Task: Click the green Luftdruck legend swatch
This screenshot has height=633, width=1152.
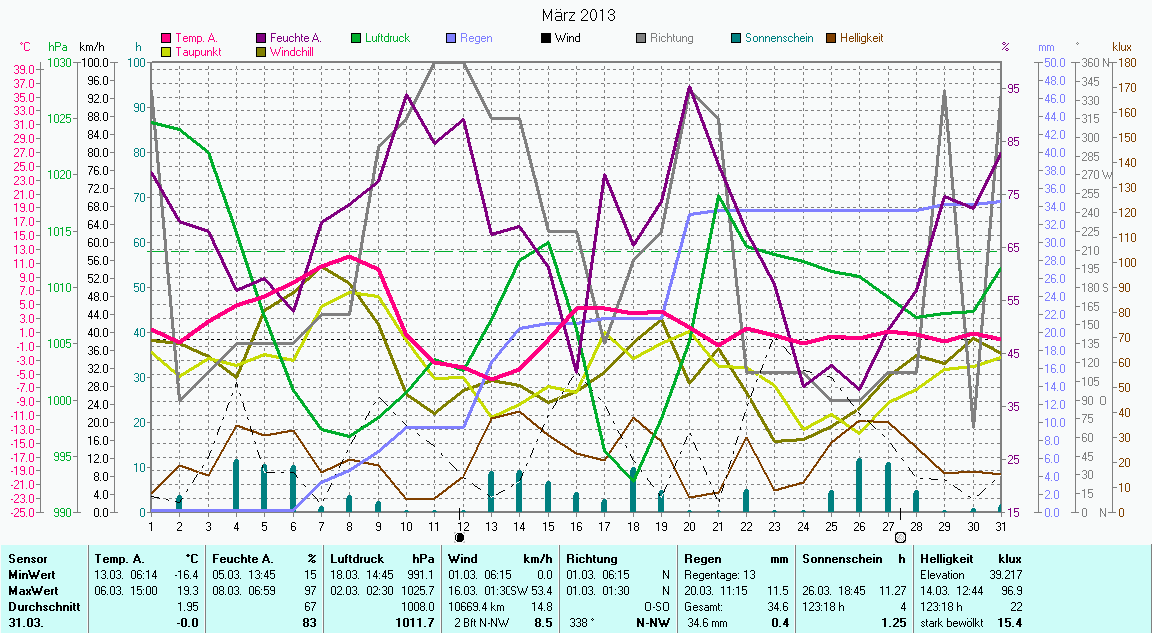Action: (357, 39)
